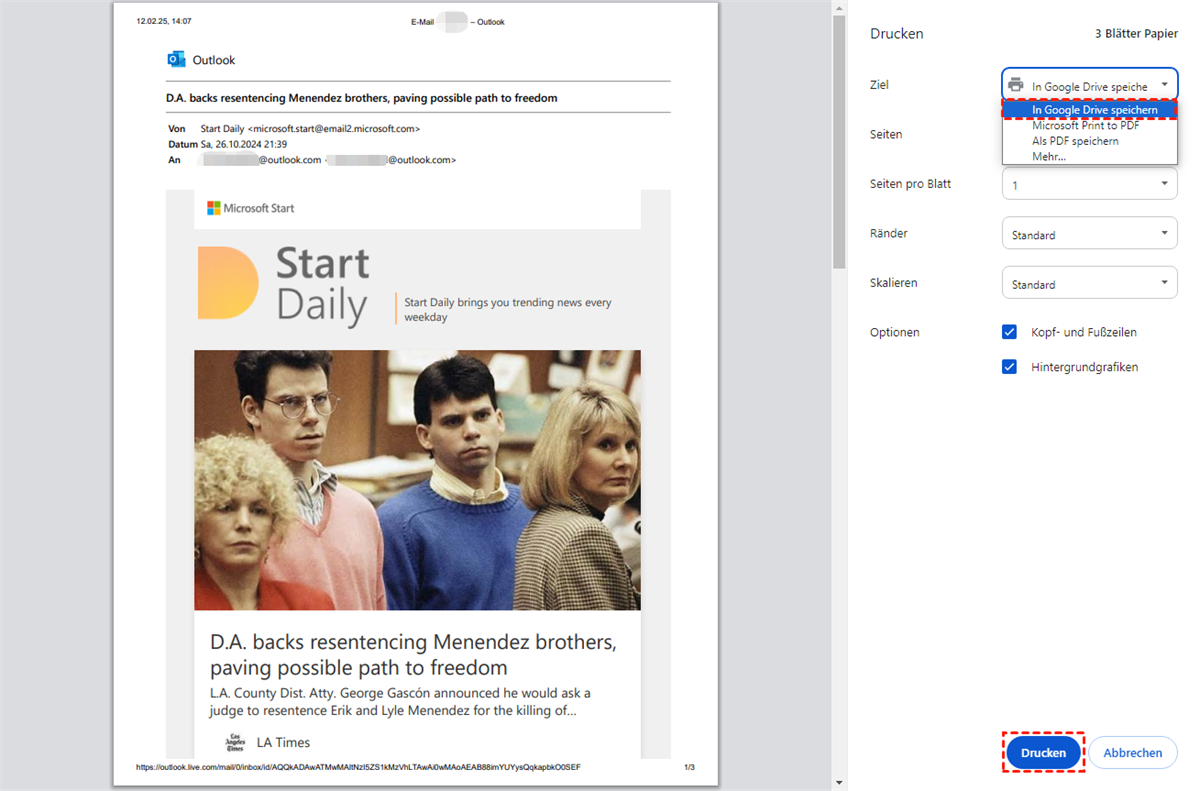Expand the Ränder dropdown

[1089, 235]
